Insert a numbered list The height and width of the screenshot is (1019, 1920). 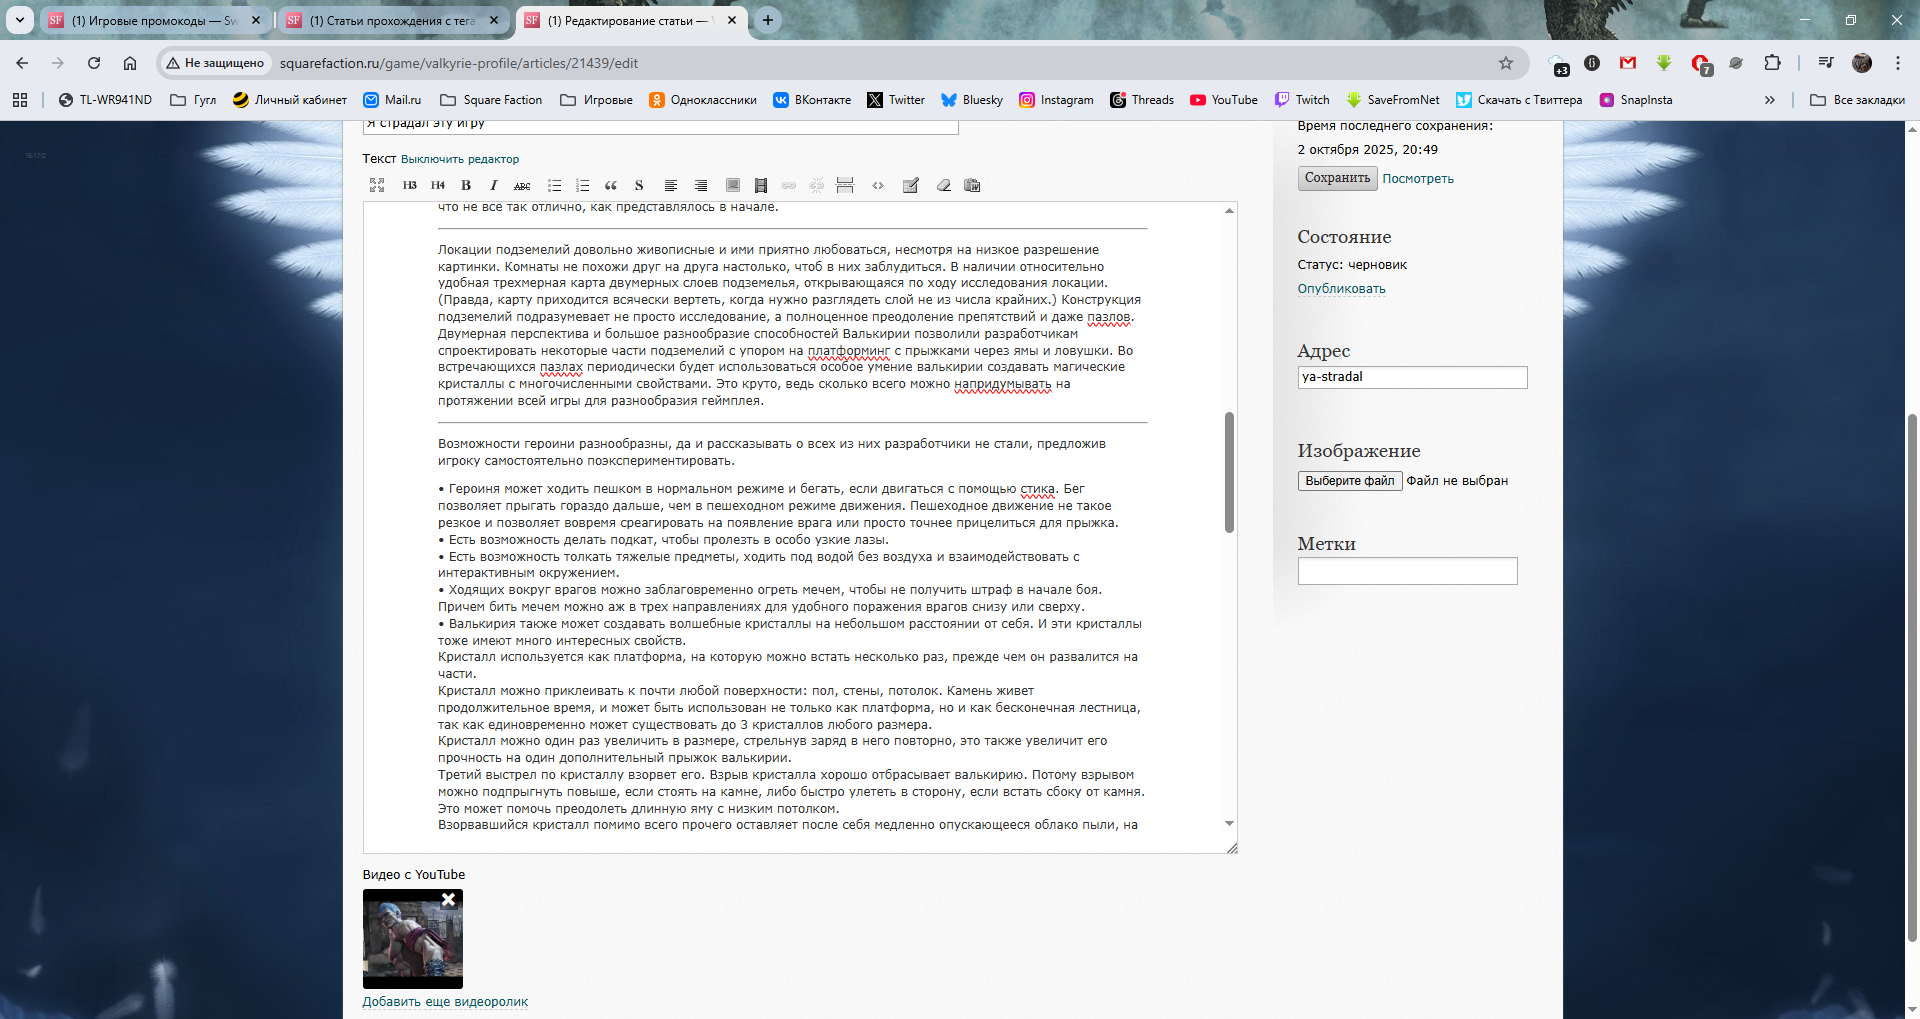point(582,185)
